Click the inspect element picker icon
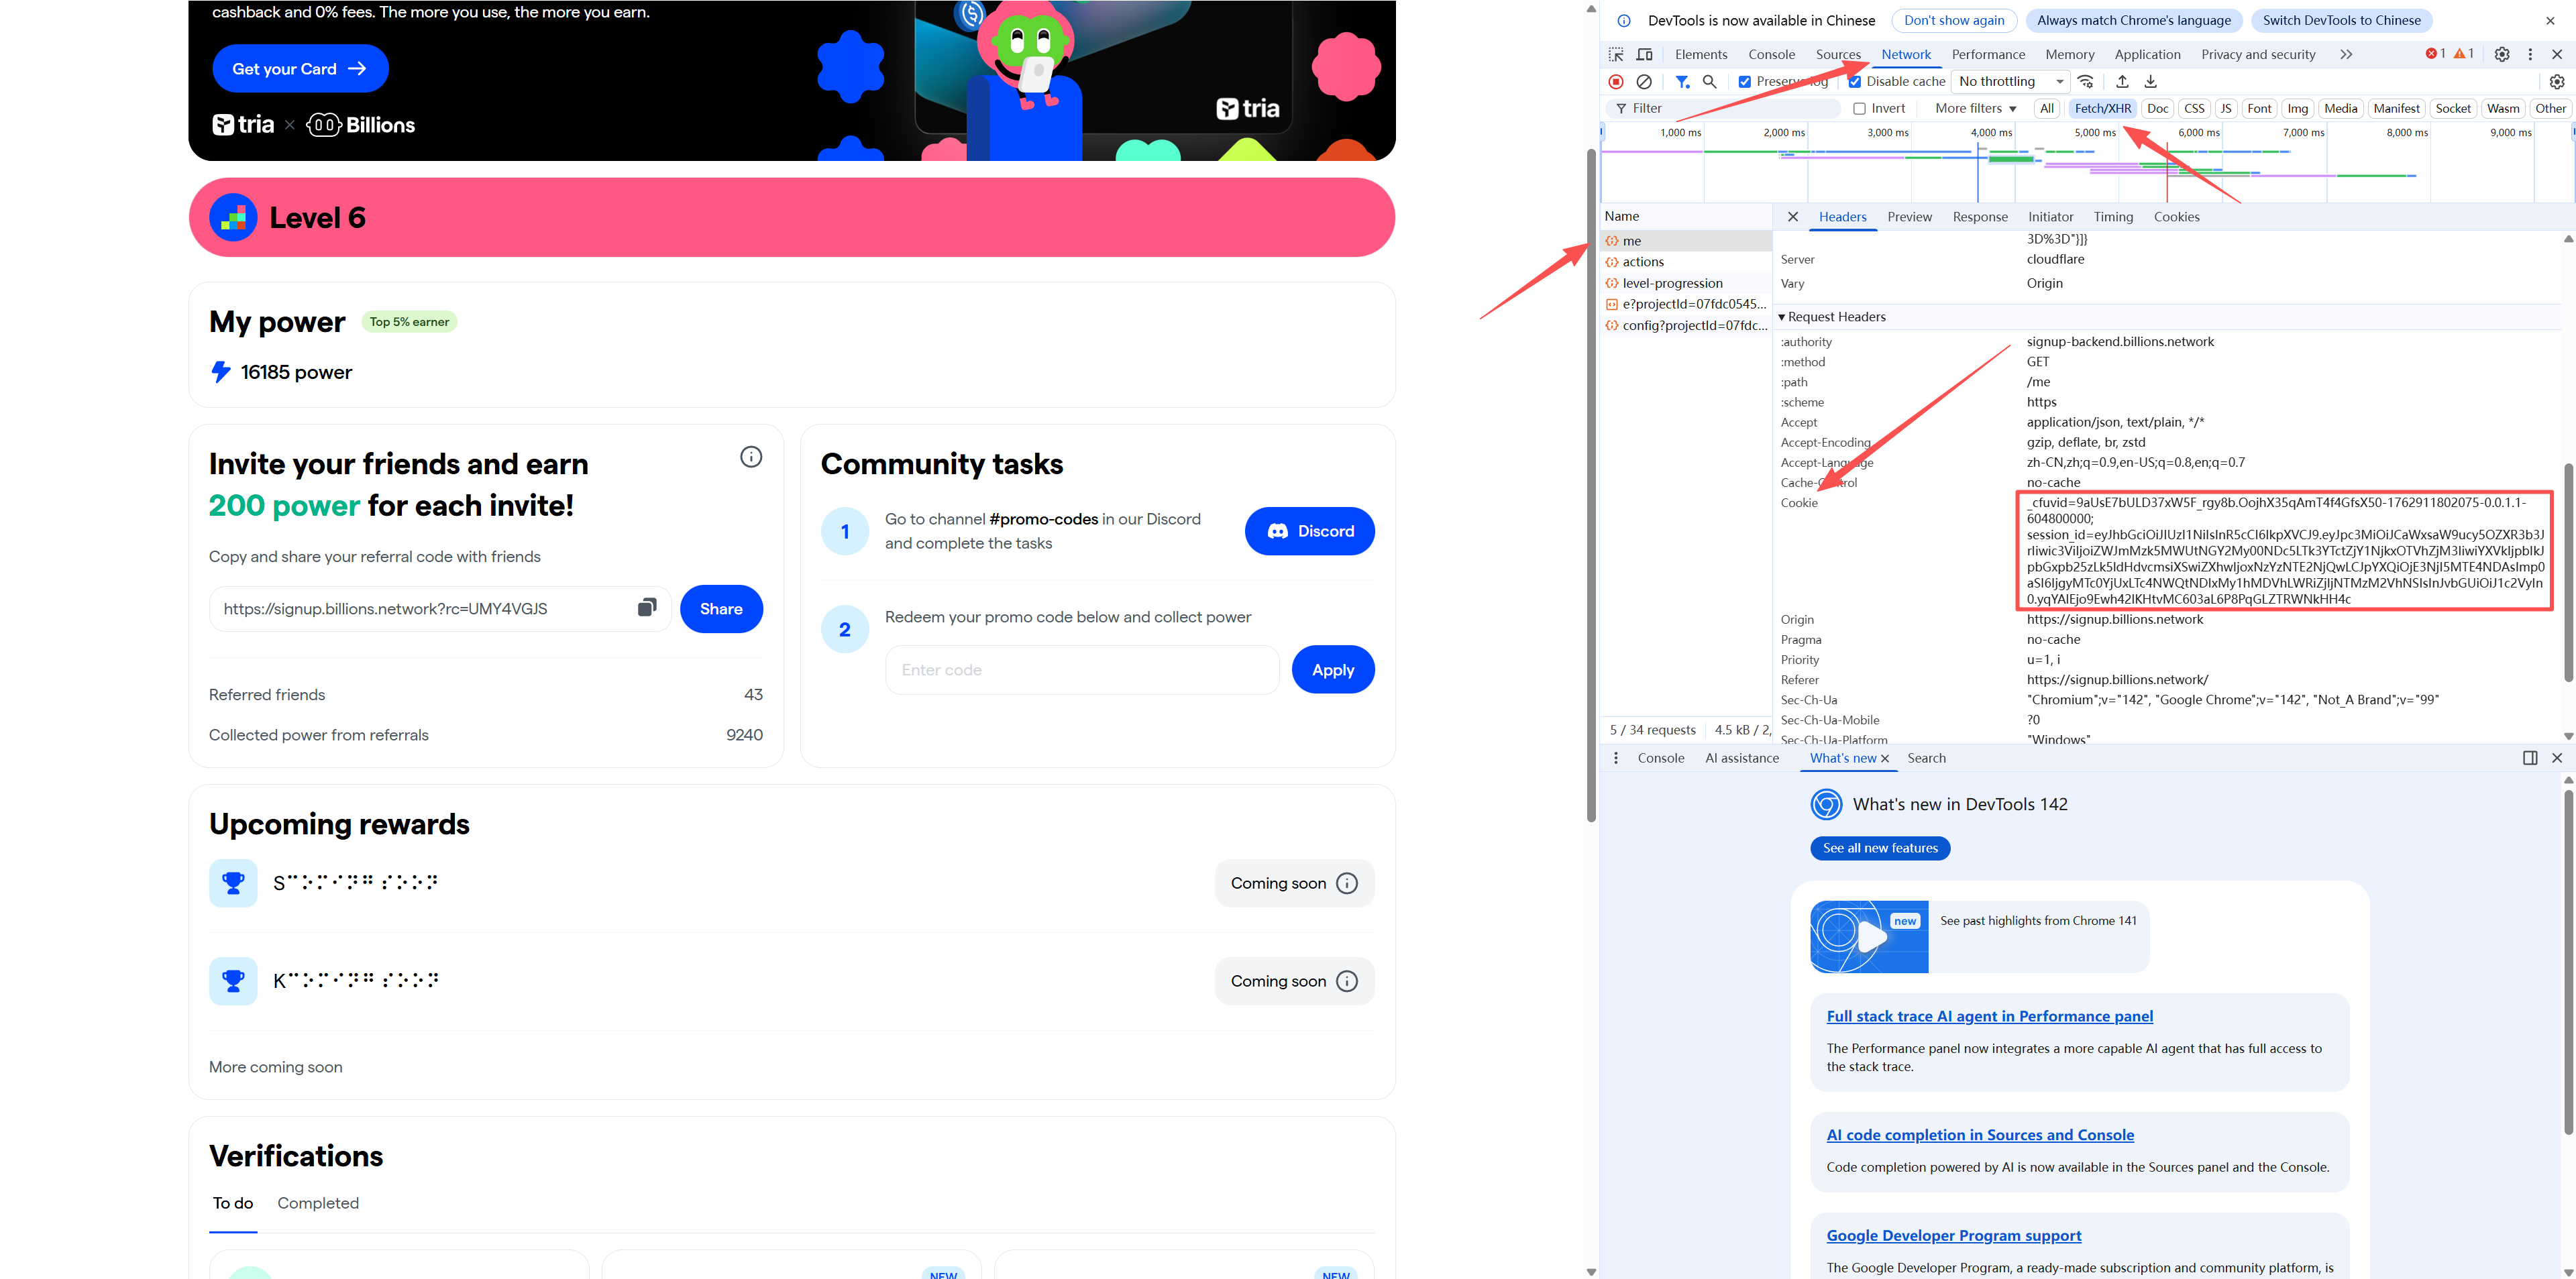 coord(1616,55)
